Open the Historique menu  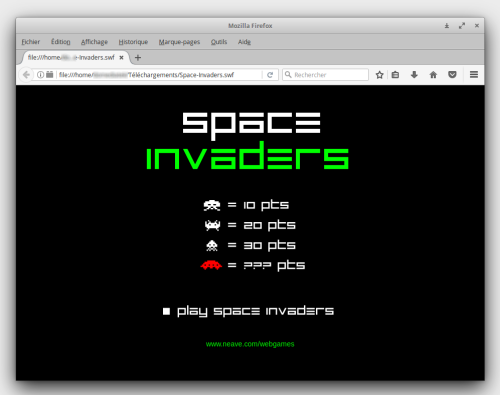133,42
